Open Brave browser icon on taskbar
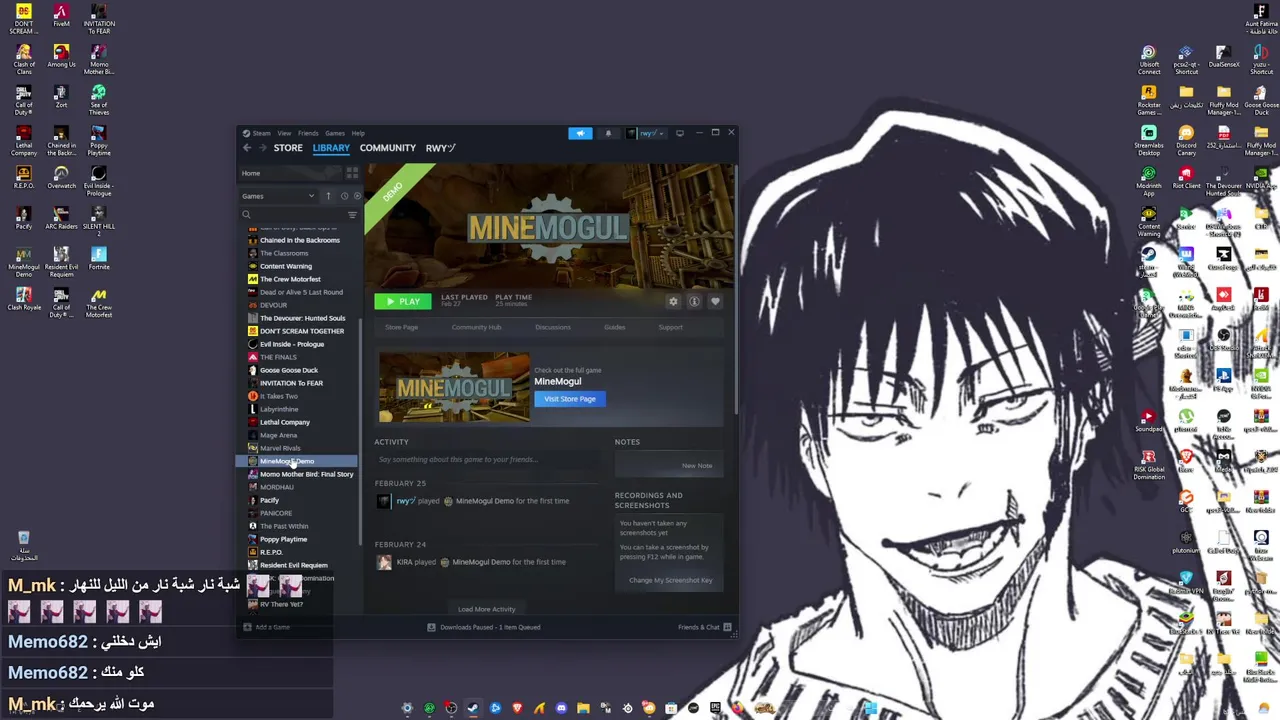Viewport: 1280px width, 720px height. (x=517, y=708)
